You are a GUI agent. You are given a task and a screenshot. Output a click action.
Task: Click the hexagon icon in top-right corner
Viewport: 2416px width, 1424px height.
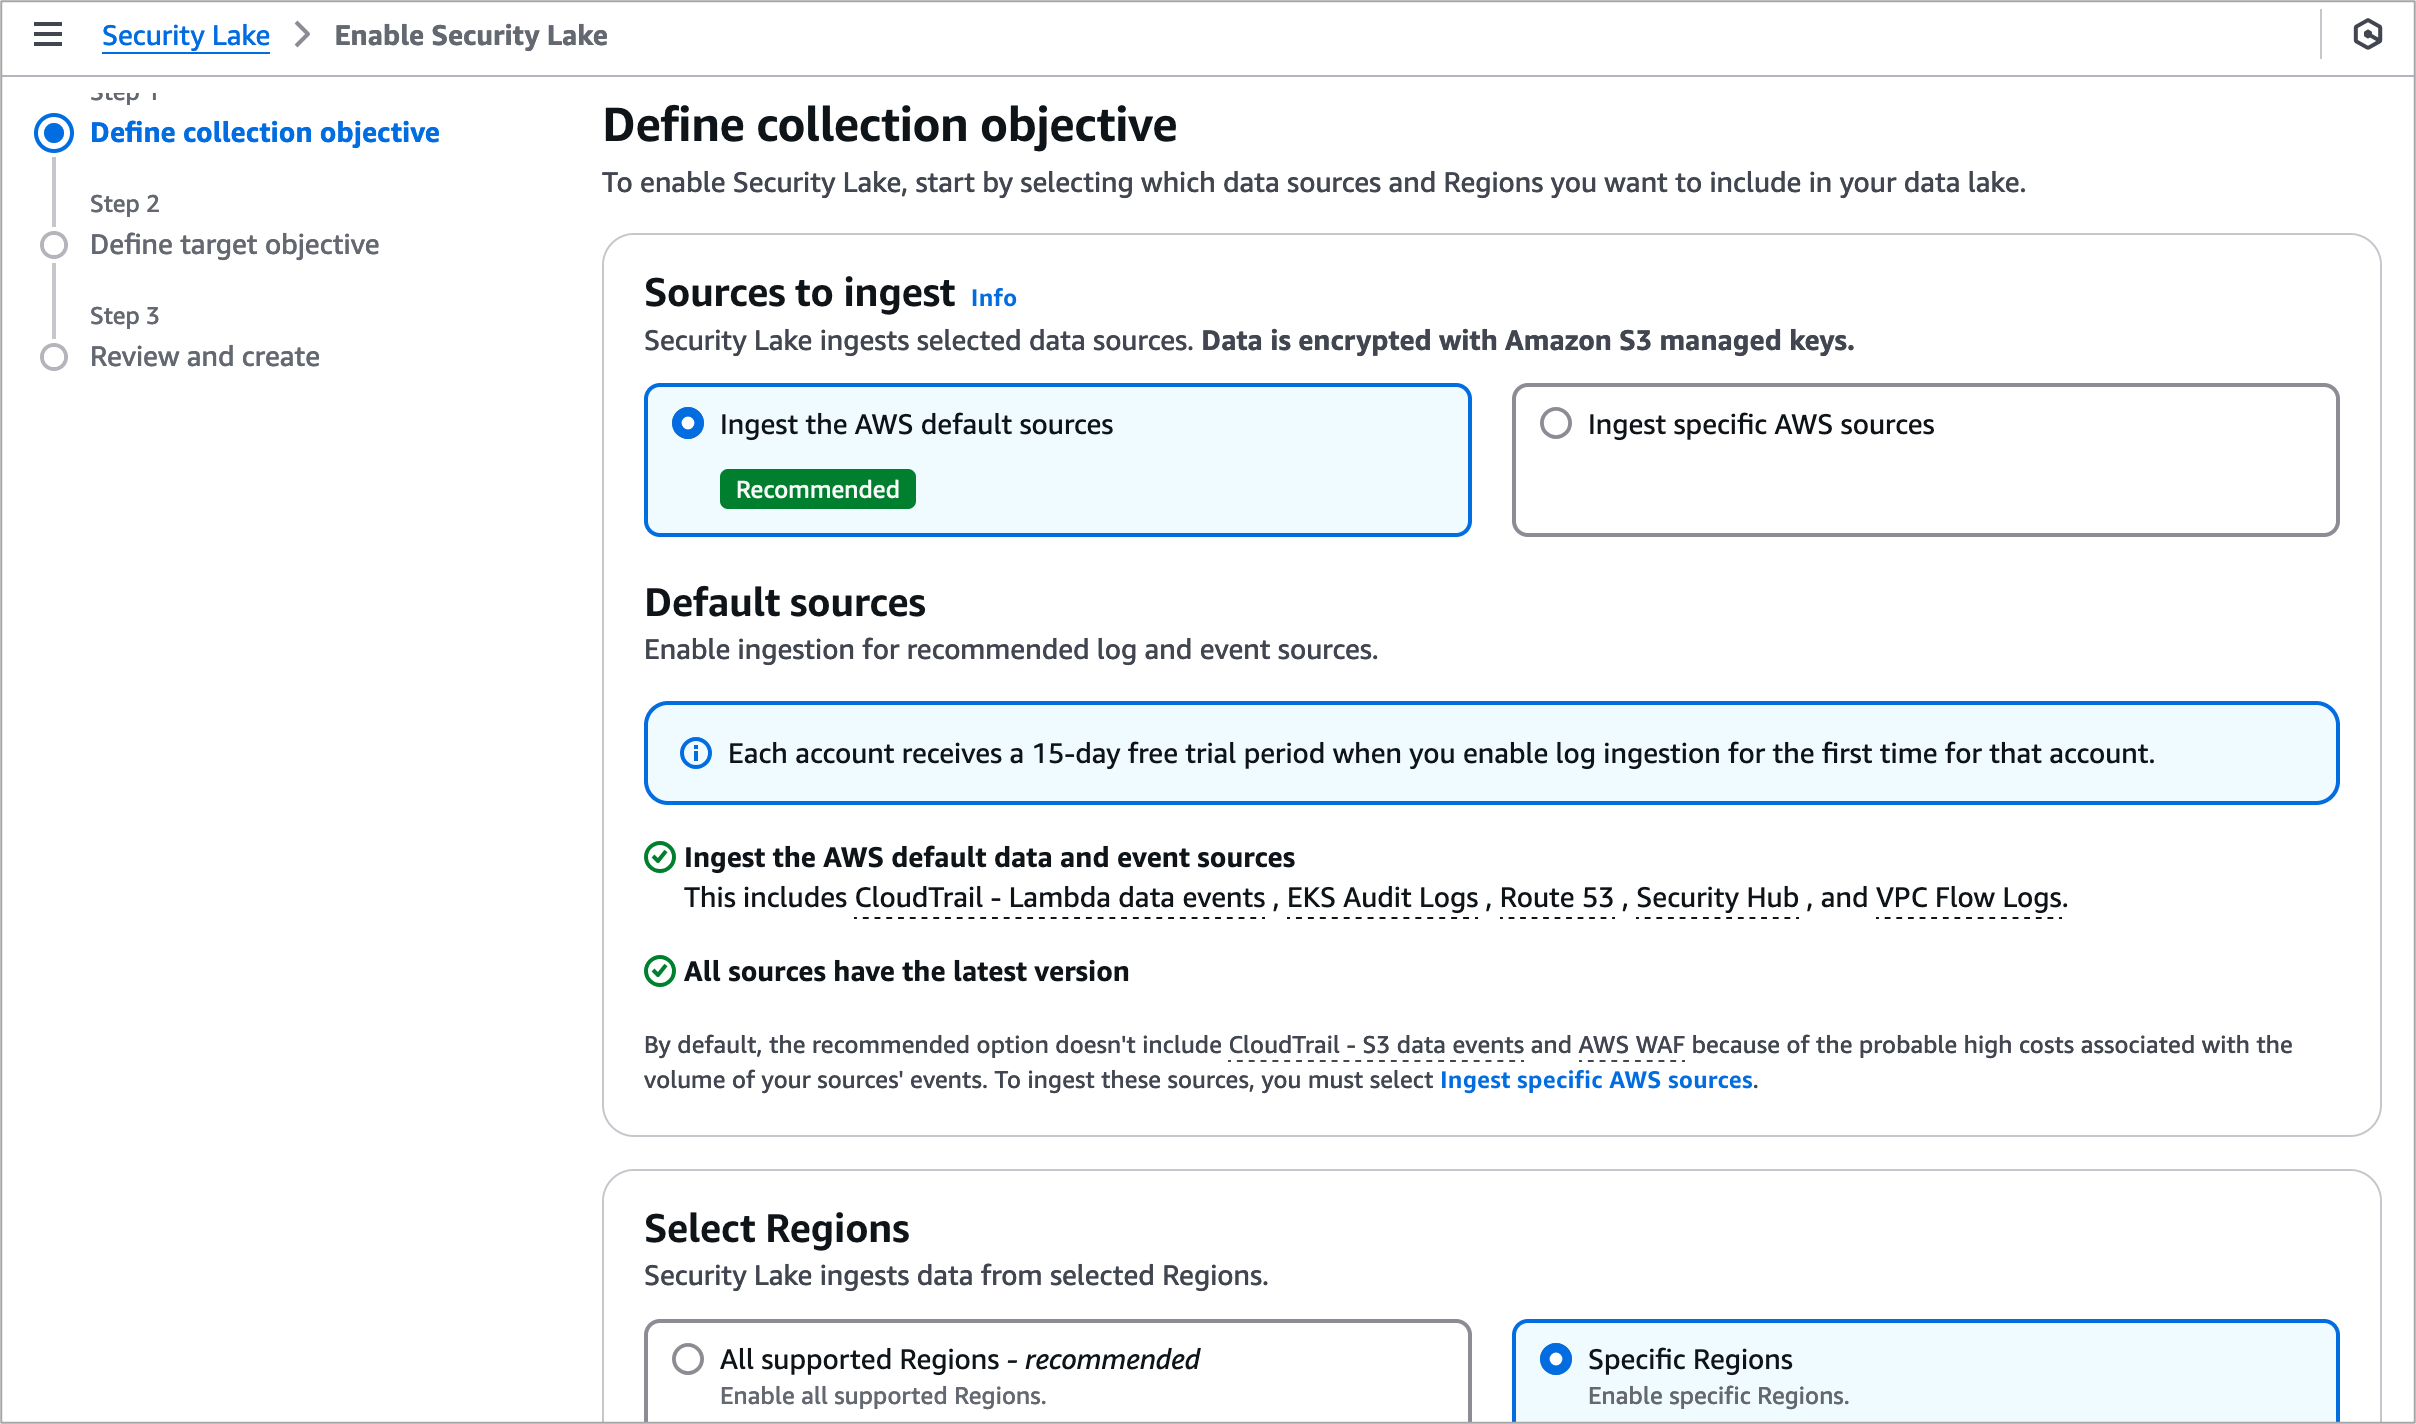pyautogui.click(x=2367, y=35)
